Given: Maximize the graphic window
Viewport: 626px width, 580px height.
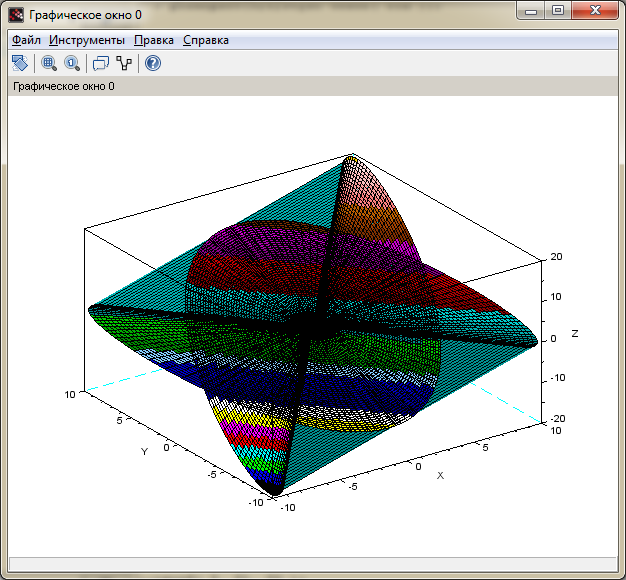Looking at the screenshot, I should click(557, 11).
